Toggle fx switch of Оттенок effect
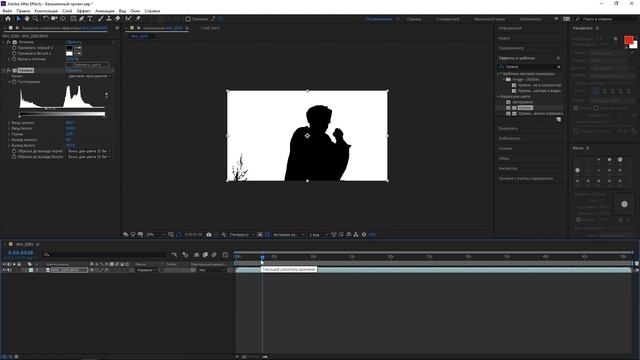This screenshot has height=360, width=640. point(9,42)
